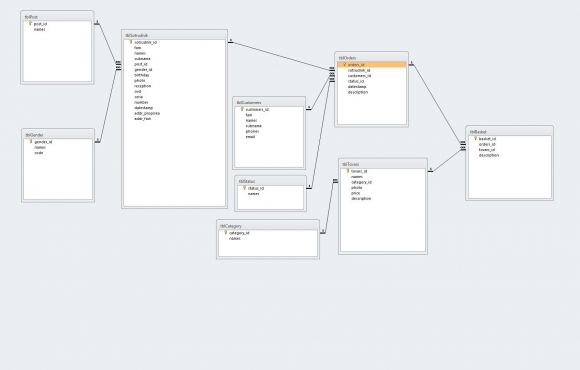Click the email field in tblCustomers
This screenshot has width=580, height=370.
[x=250, y=137]
